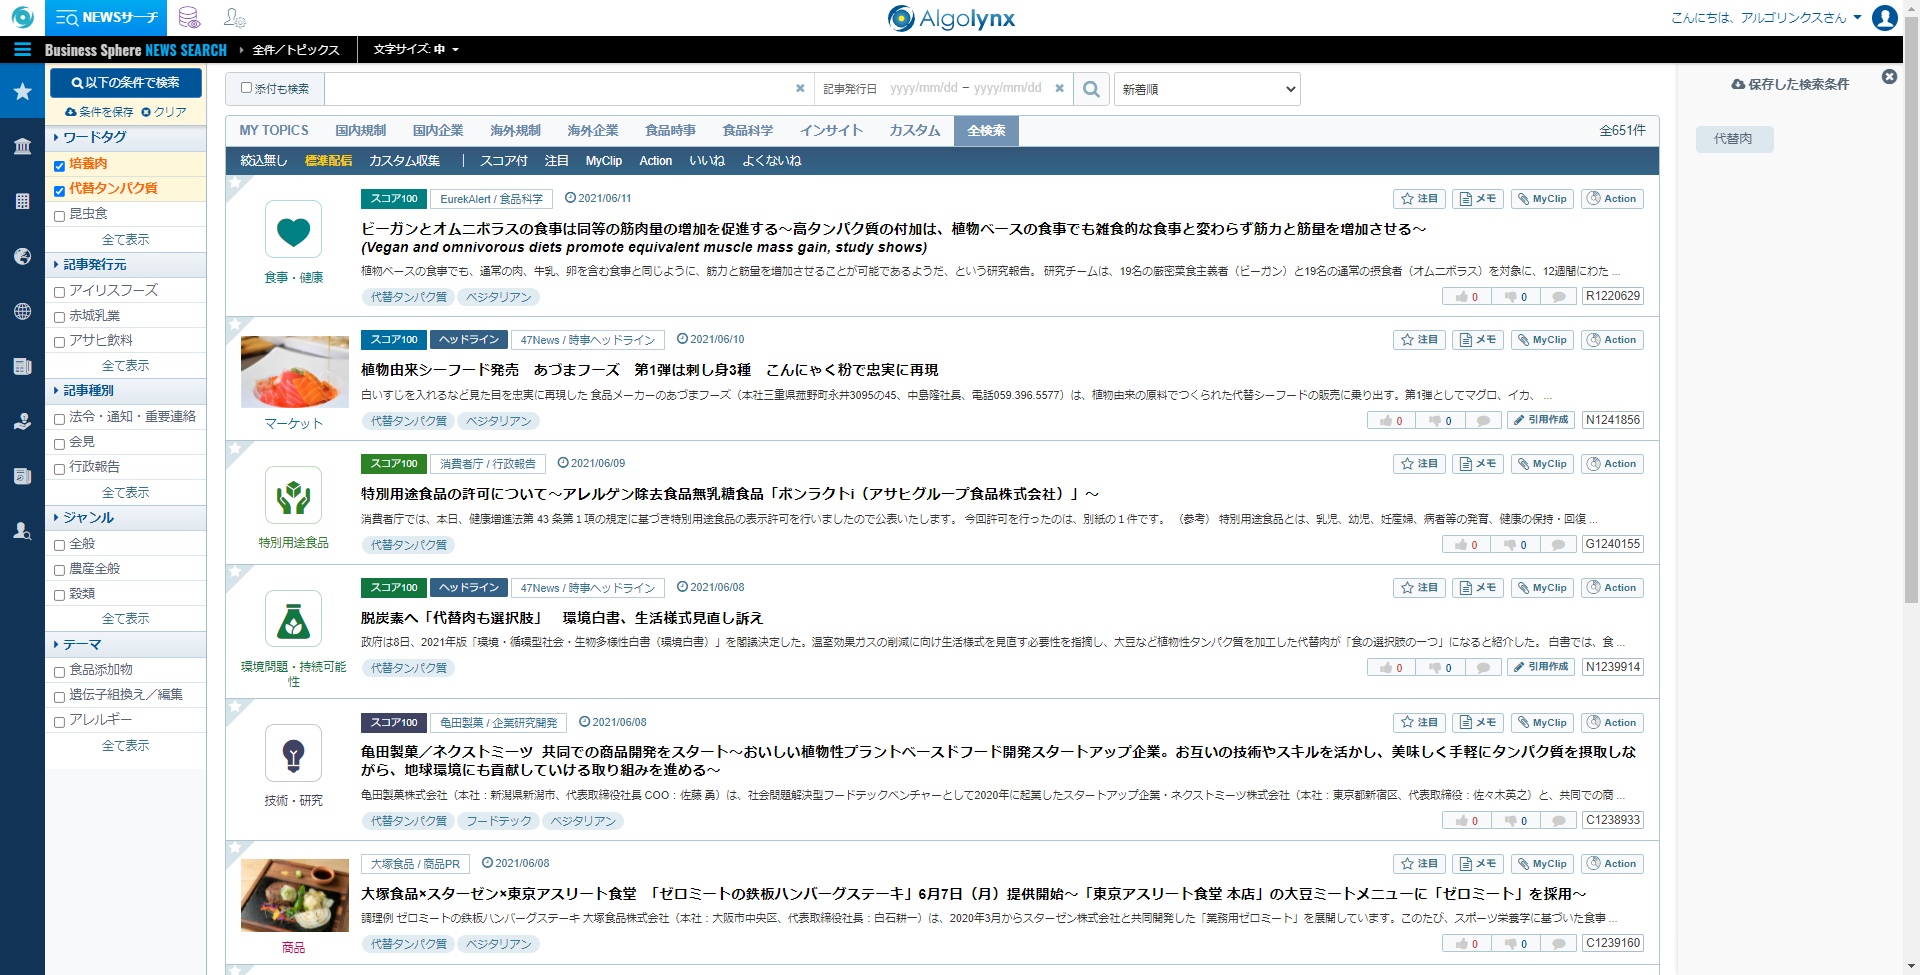1920x975 pixels.
Task: Open the hamburger menu in the black bar
Action: [22, 50]
